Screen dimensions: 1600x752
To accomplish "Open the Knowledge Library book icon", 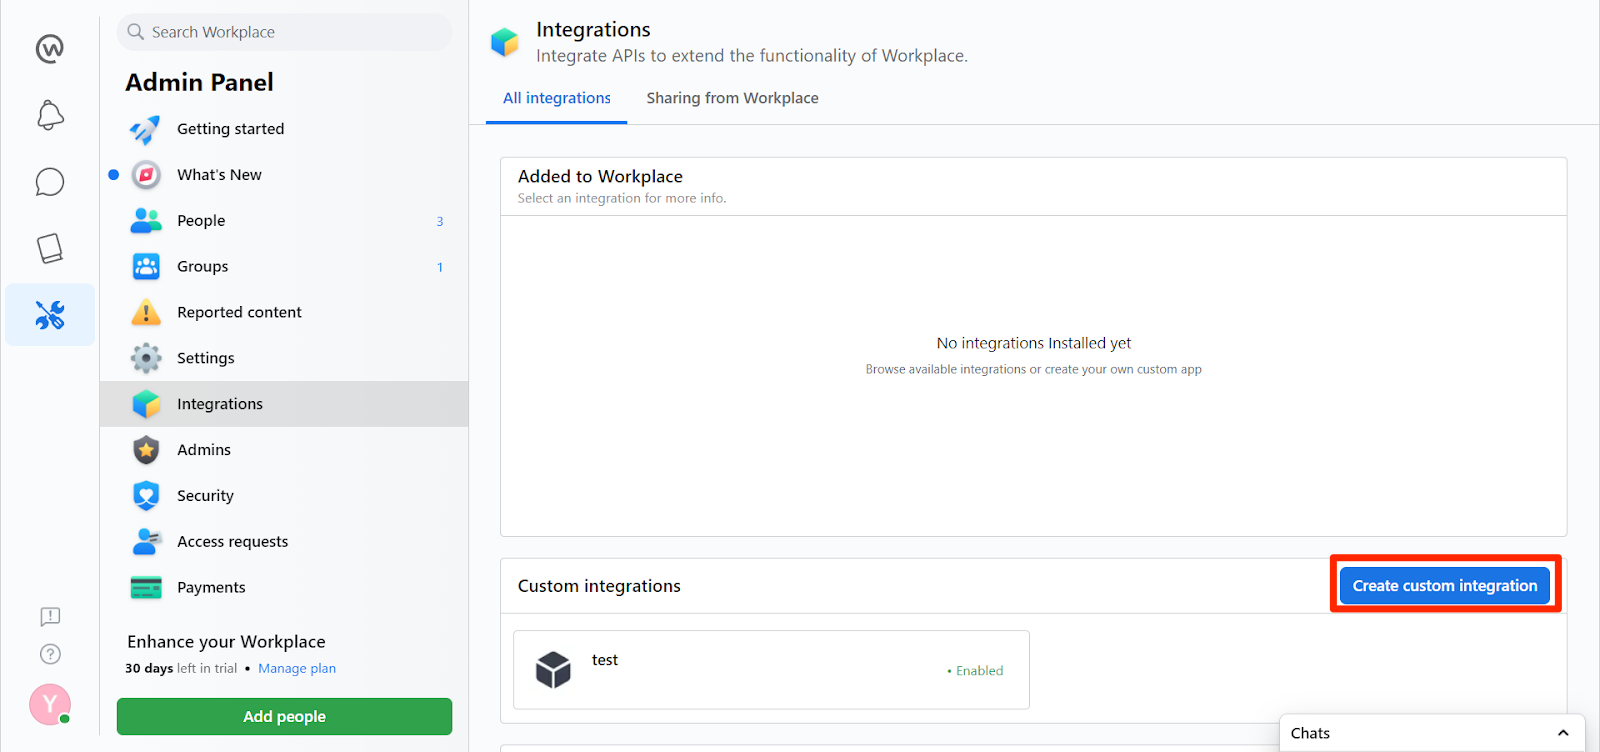I will 50,248.
